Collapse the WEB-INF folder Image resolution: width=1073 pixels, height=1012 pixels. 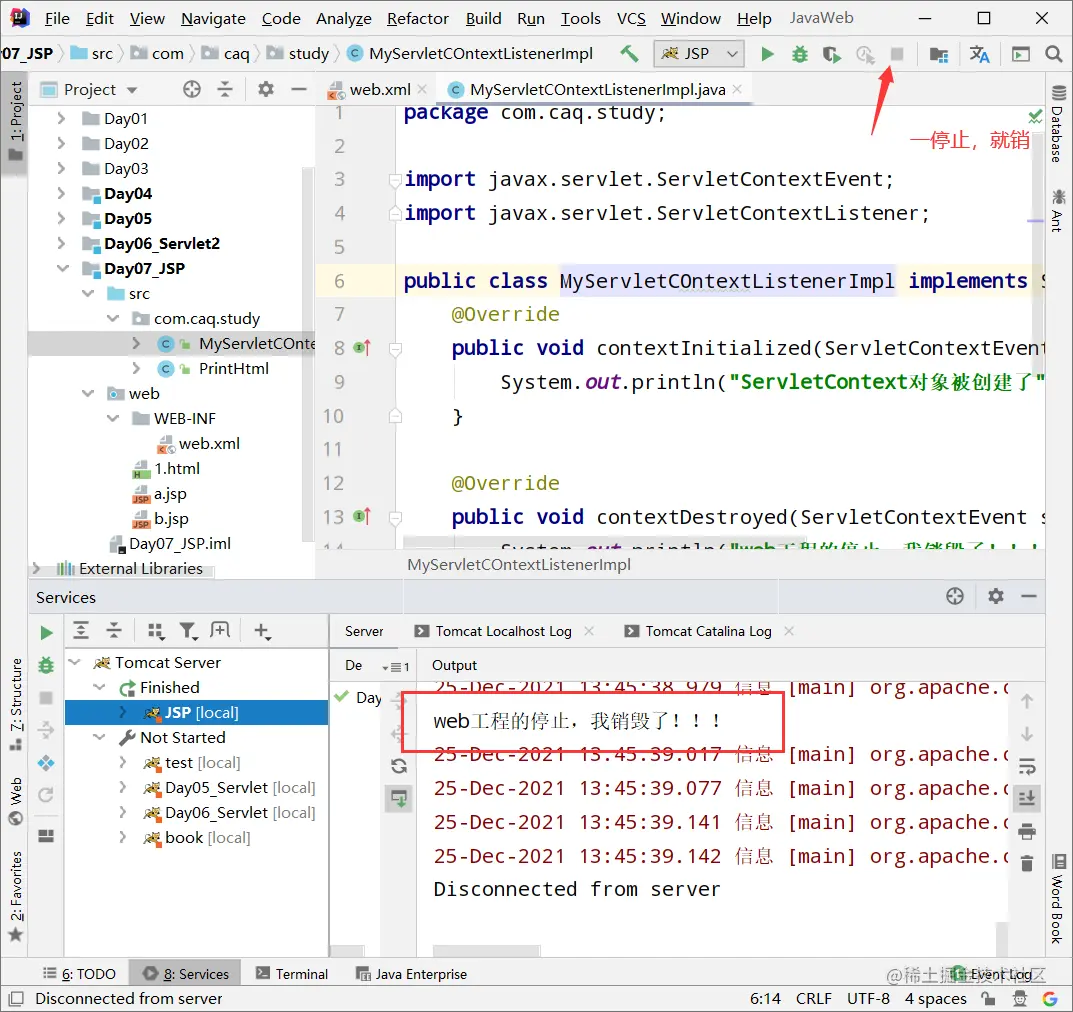click(x=113, y=418)
